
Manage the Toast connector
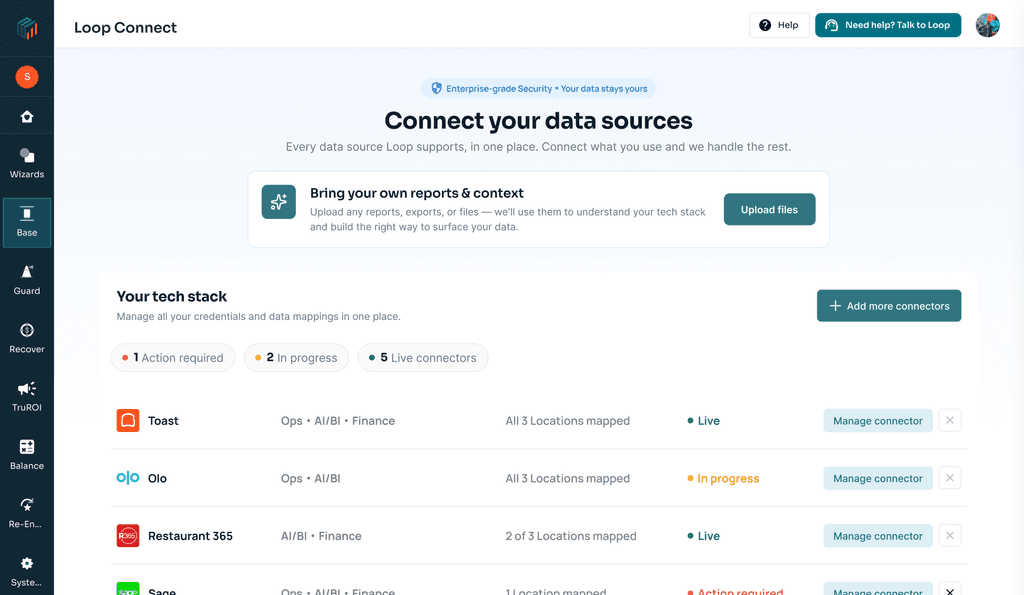point(878,421)
